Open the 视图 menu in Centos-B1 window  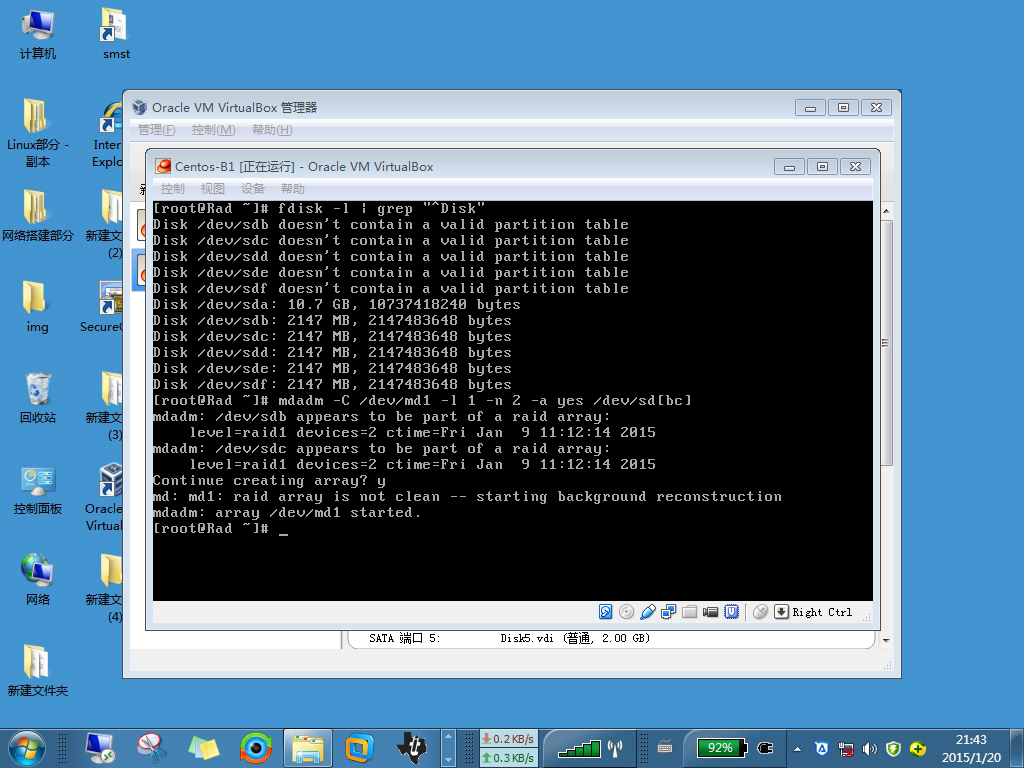click(x=213, y=189)
